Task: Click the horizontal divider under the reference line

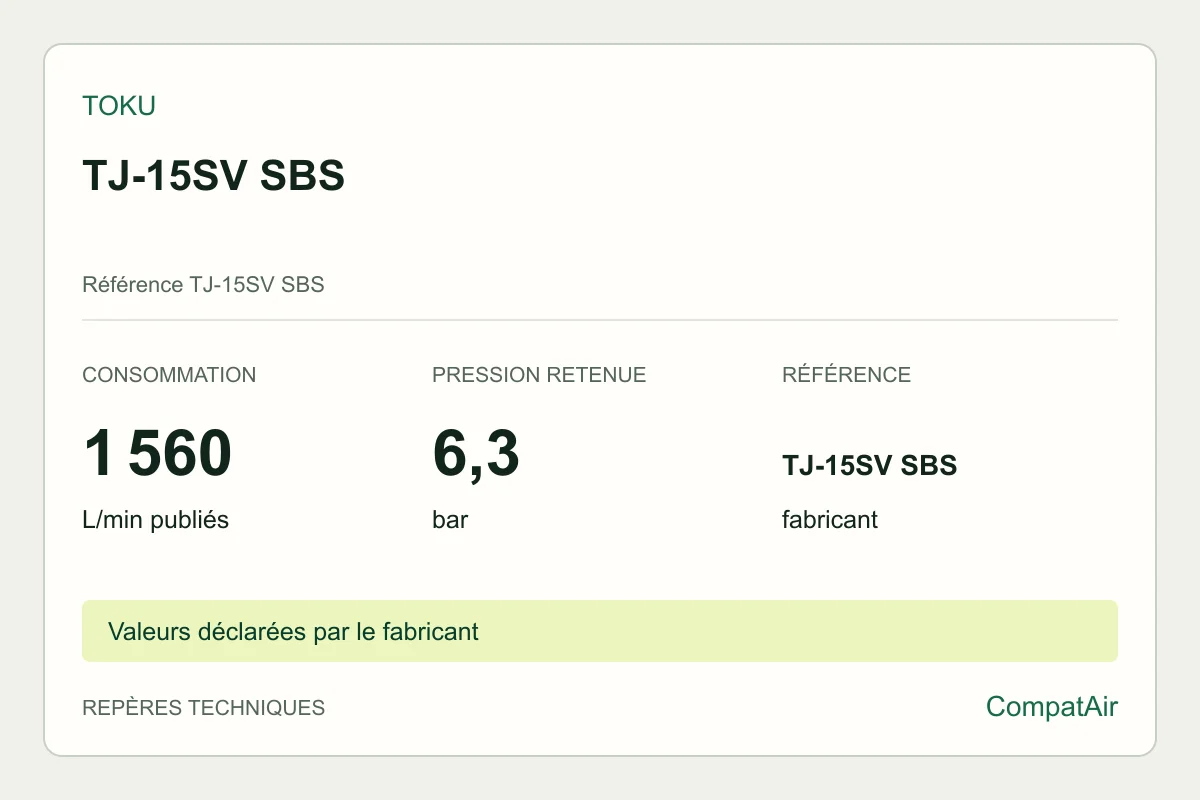Action: pyautogui.click(x=600, y=320)
